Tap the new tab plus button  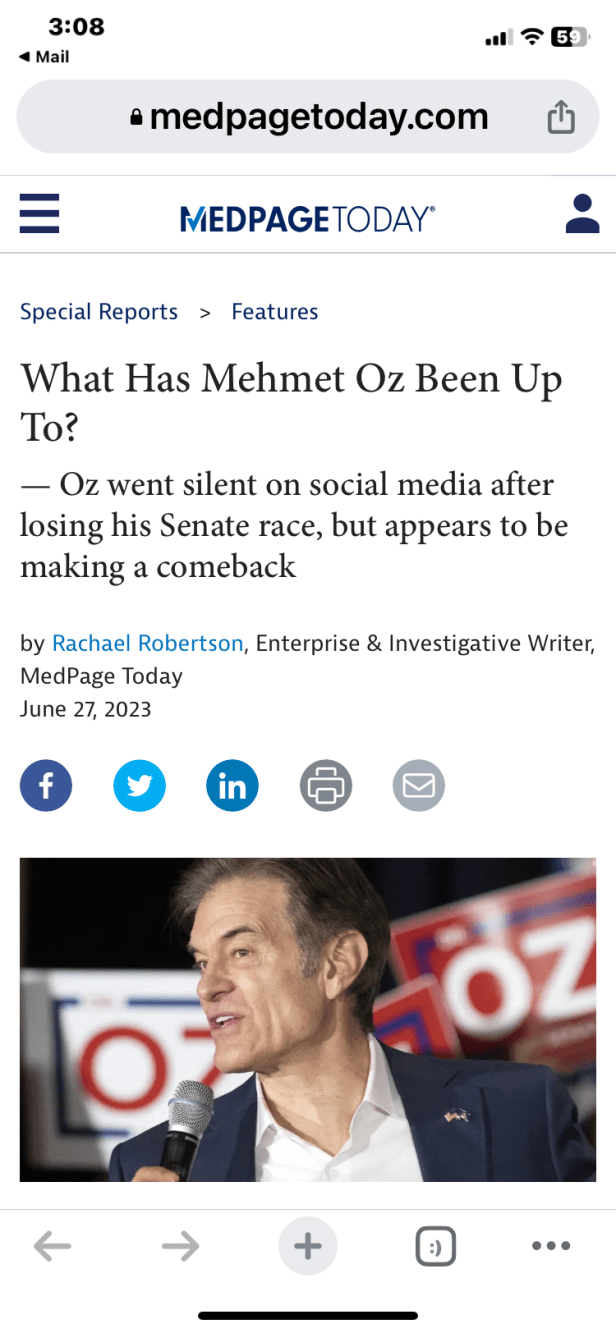coord(307,1246)
